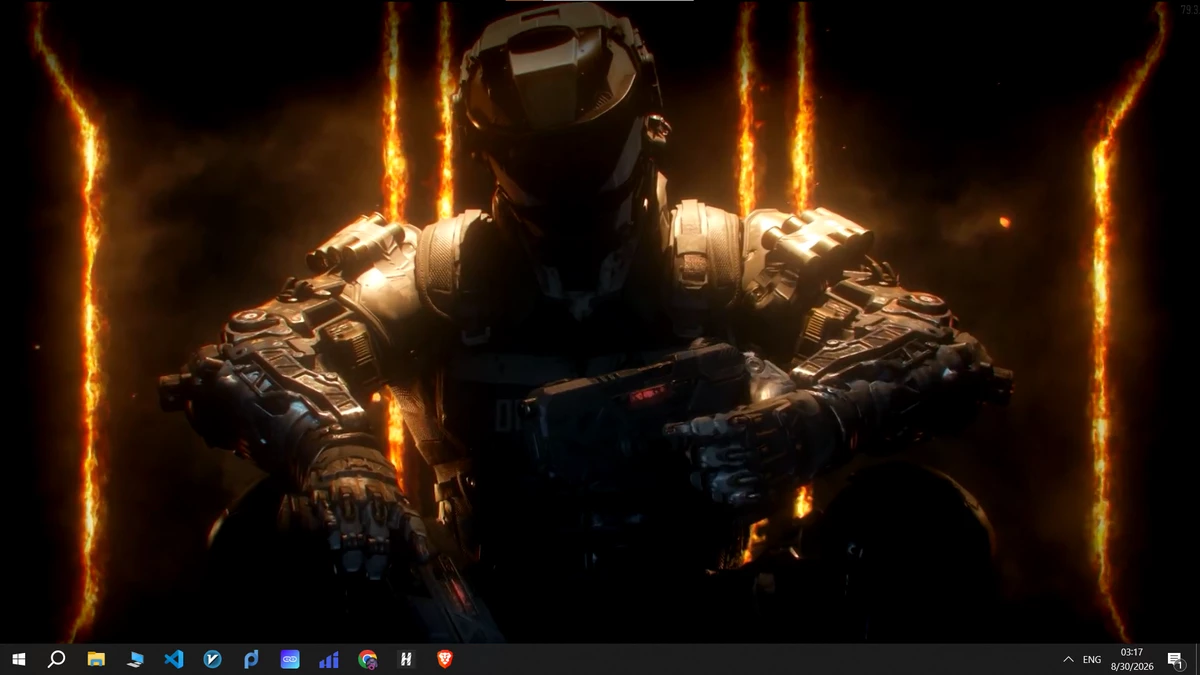1200x675 pixels.
Task: Launch Google Chrome from taskbar
Action: [x=368, y=659]
